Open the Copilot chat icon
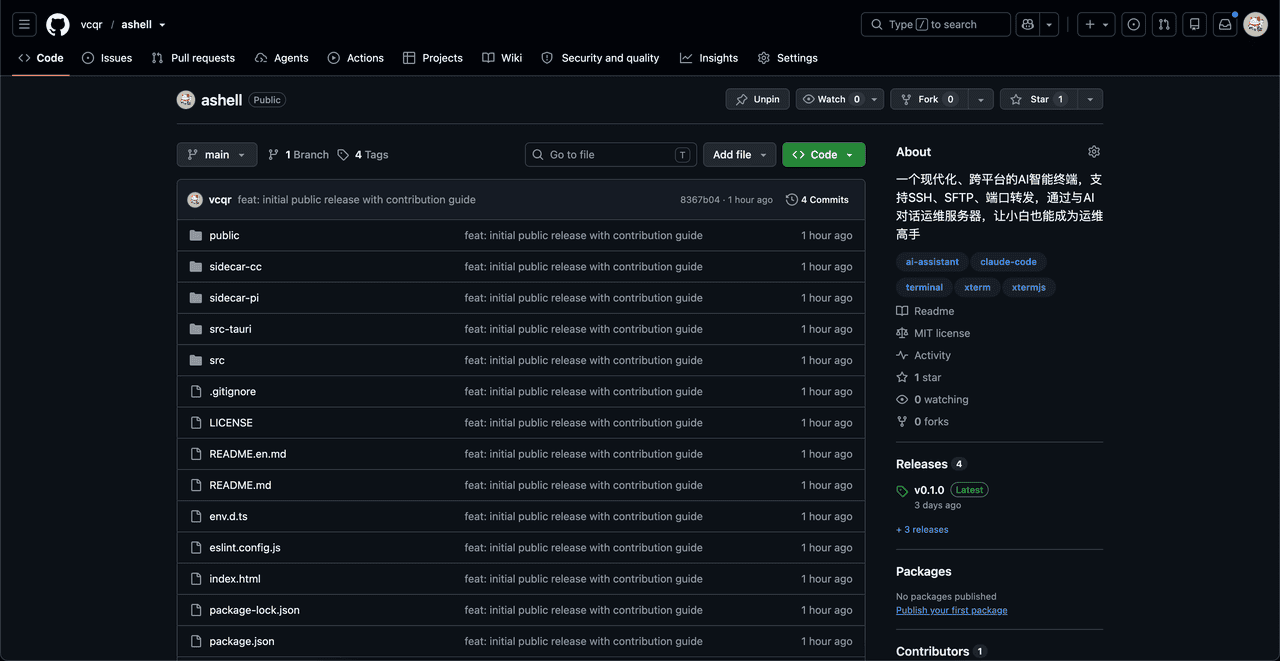Viewport: 1280px width, 661px height. [x=1027, y=25]
